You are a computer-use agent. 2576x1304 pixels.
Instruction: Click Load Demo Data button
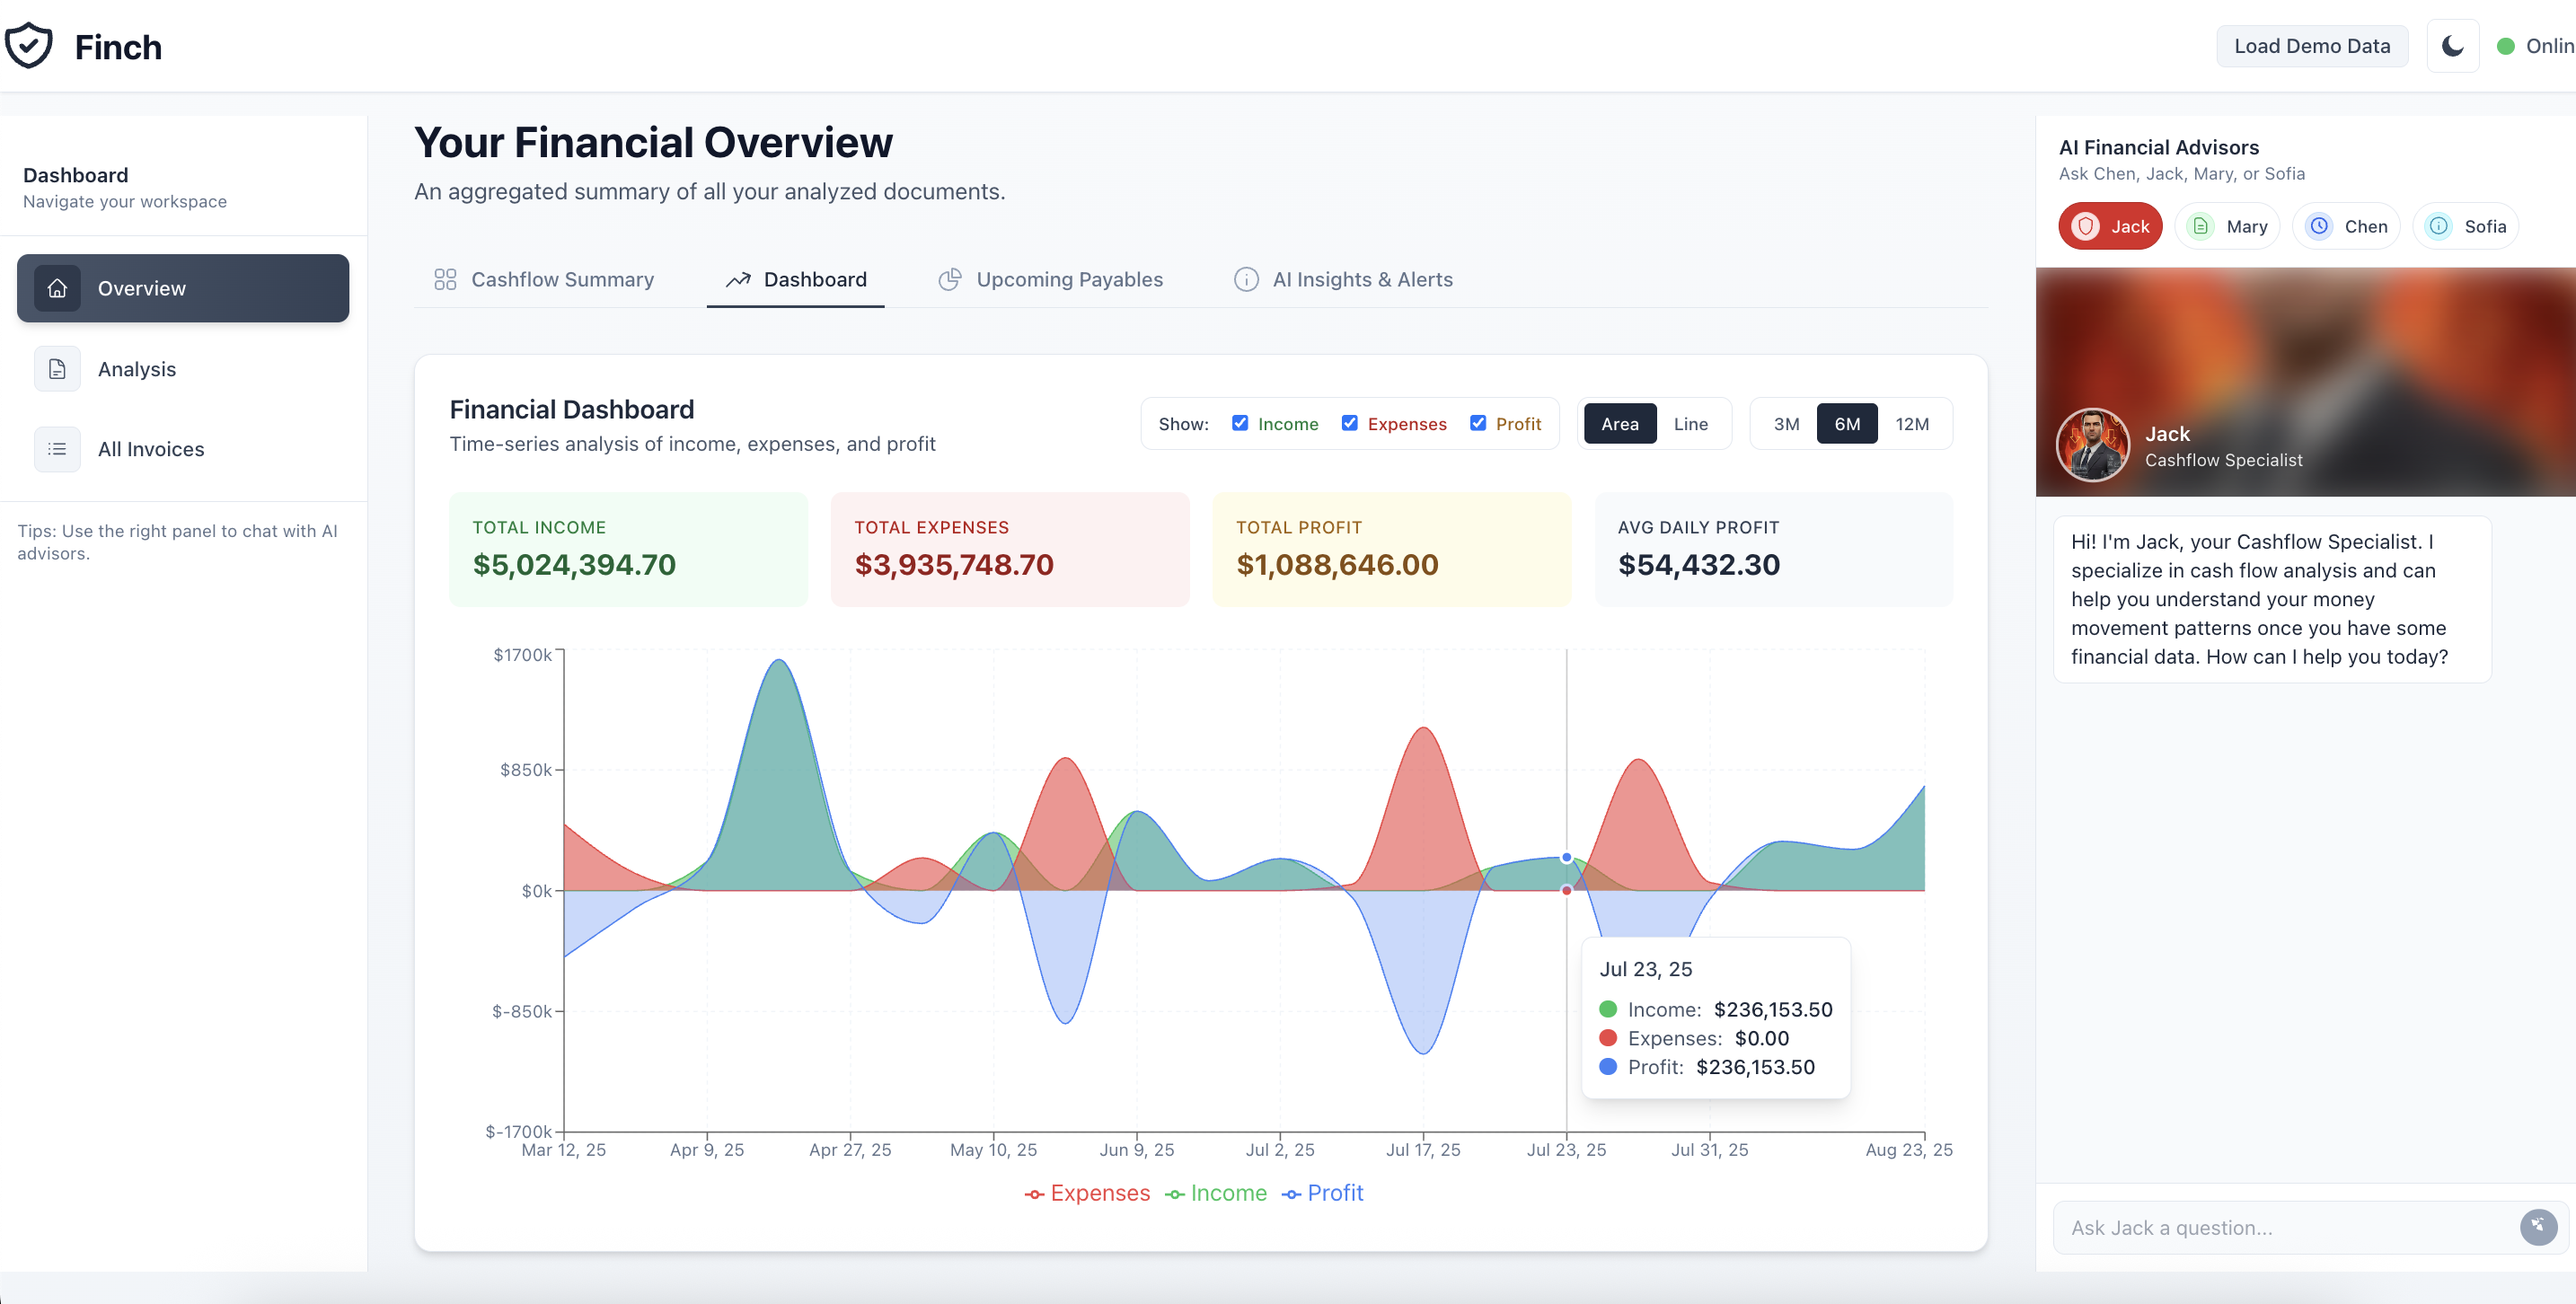[x=2311, y=46]
